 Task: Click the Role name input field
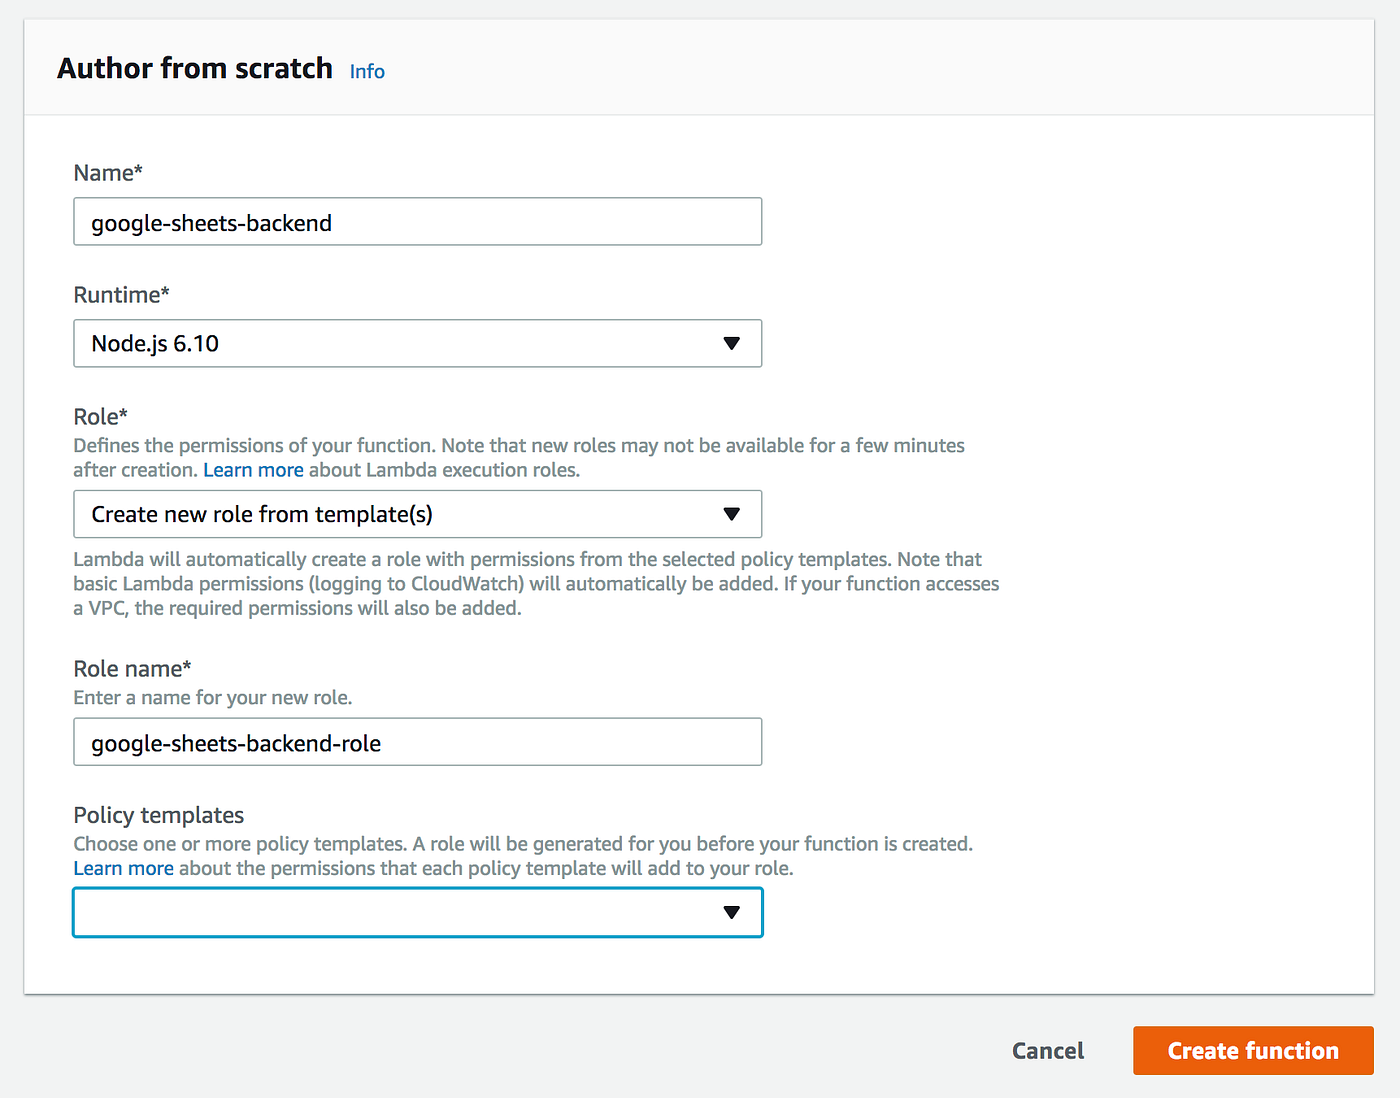point(417,742)
